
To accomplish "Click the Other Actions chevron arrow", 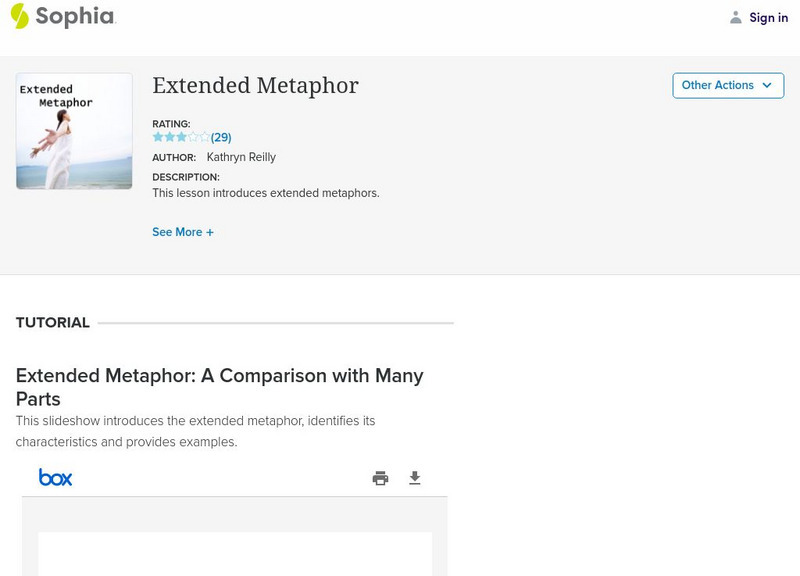I will tap(767, 86).
